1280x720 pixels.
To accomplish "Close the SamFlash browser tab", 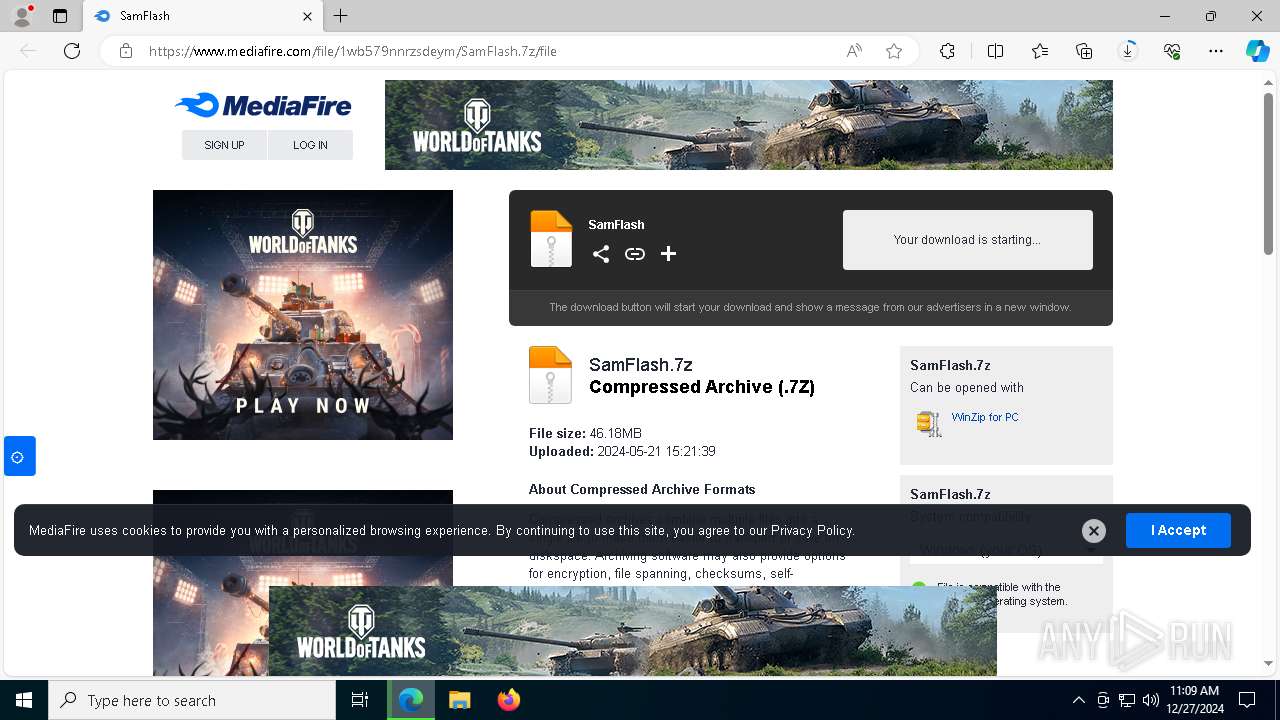I will click(308, 16).
